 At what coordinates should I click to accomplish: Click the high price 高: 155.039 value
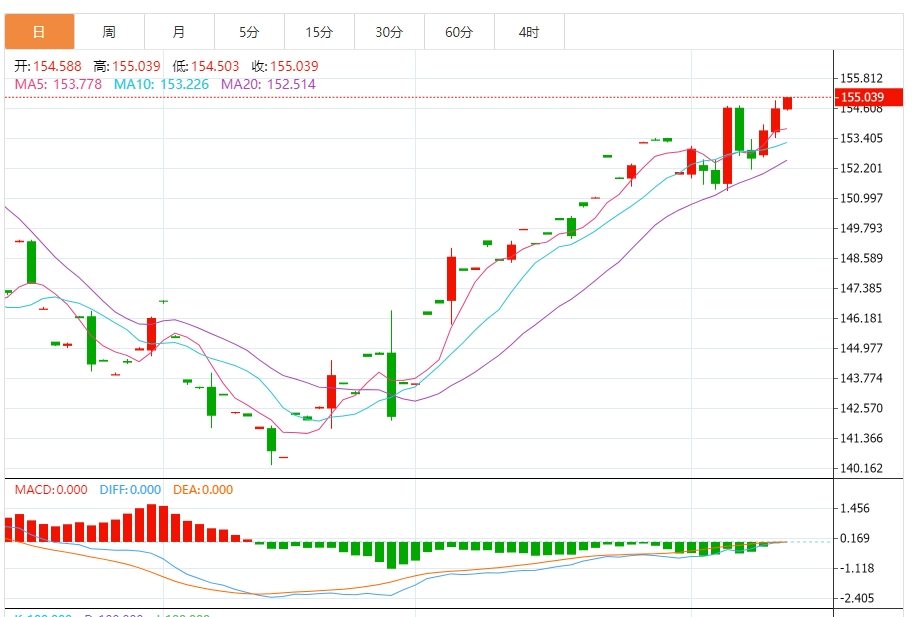click(127, 66)
